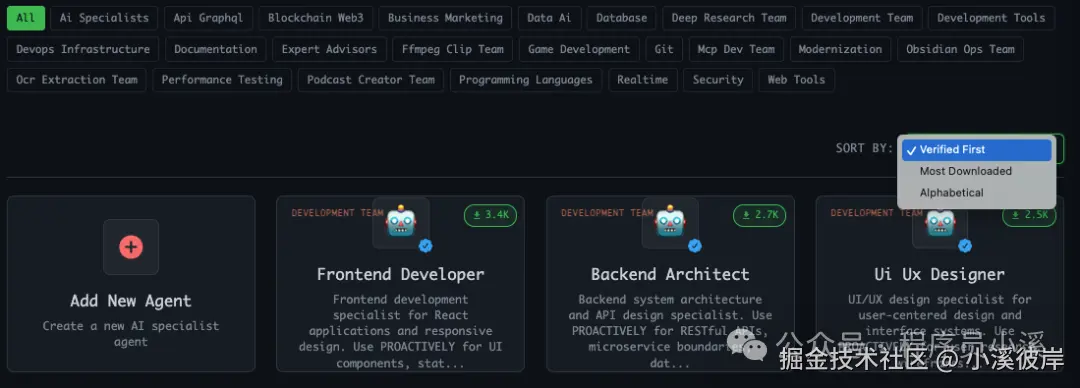Filter by Data Ai category
The image size is (1080, 388).
click(550, 18)
